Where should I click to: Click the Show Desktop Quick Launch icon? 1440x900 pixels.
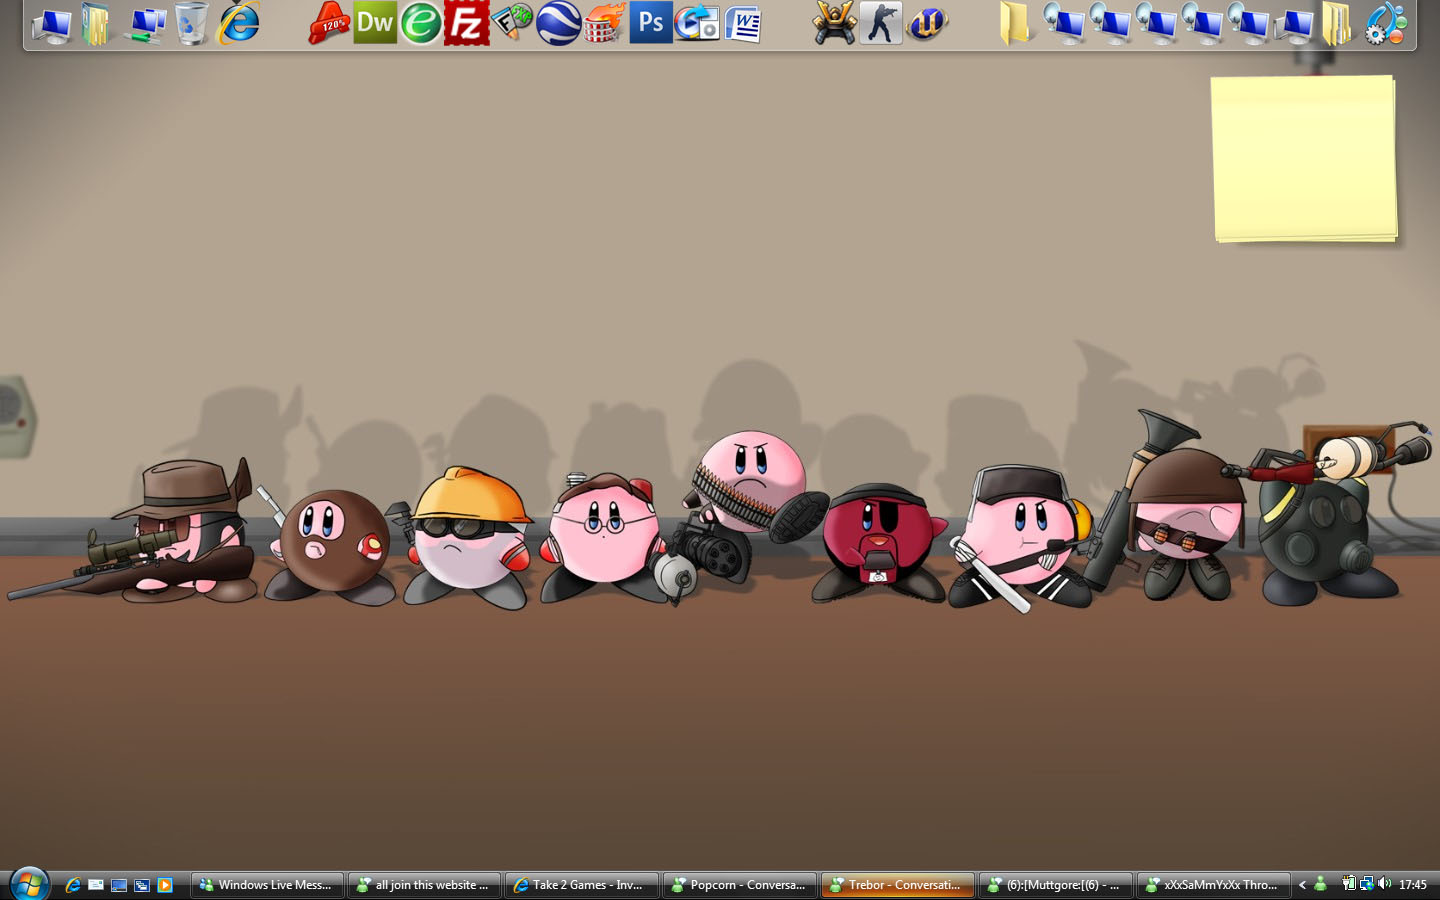(x=119, y=885)
